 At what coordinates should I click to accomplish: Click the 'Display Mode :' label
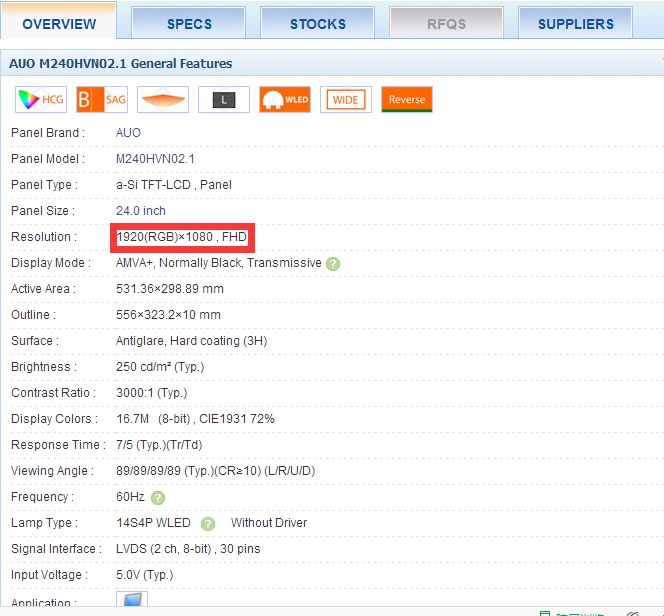pos(51,263)
